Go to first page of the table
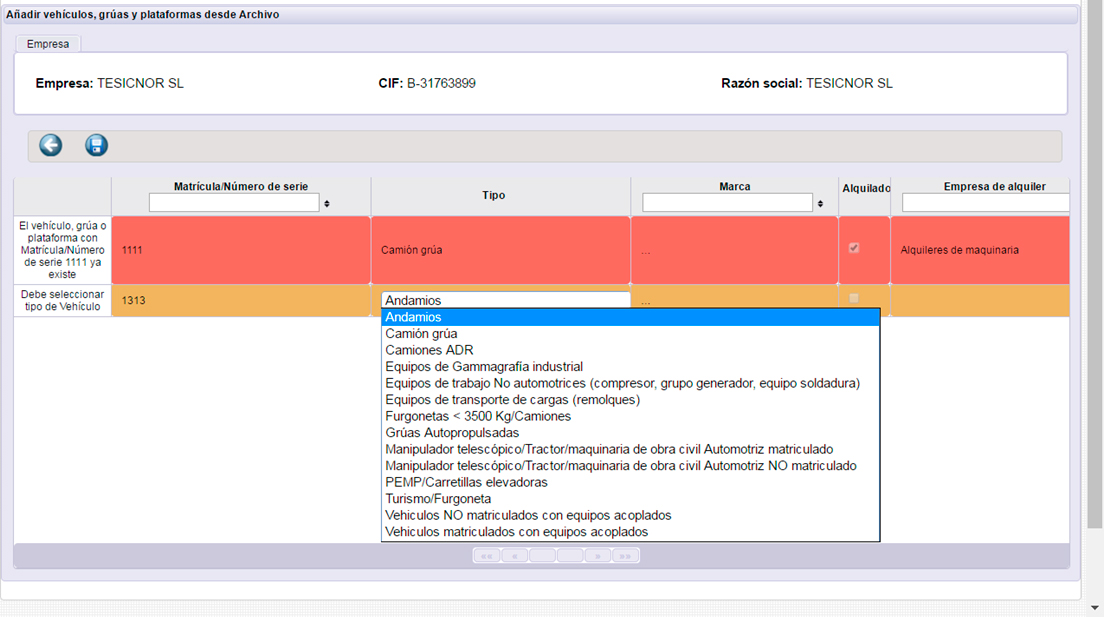Screen dimensions: 1104x617 click(x=487, y=556)
